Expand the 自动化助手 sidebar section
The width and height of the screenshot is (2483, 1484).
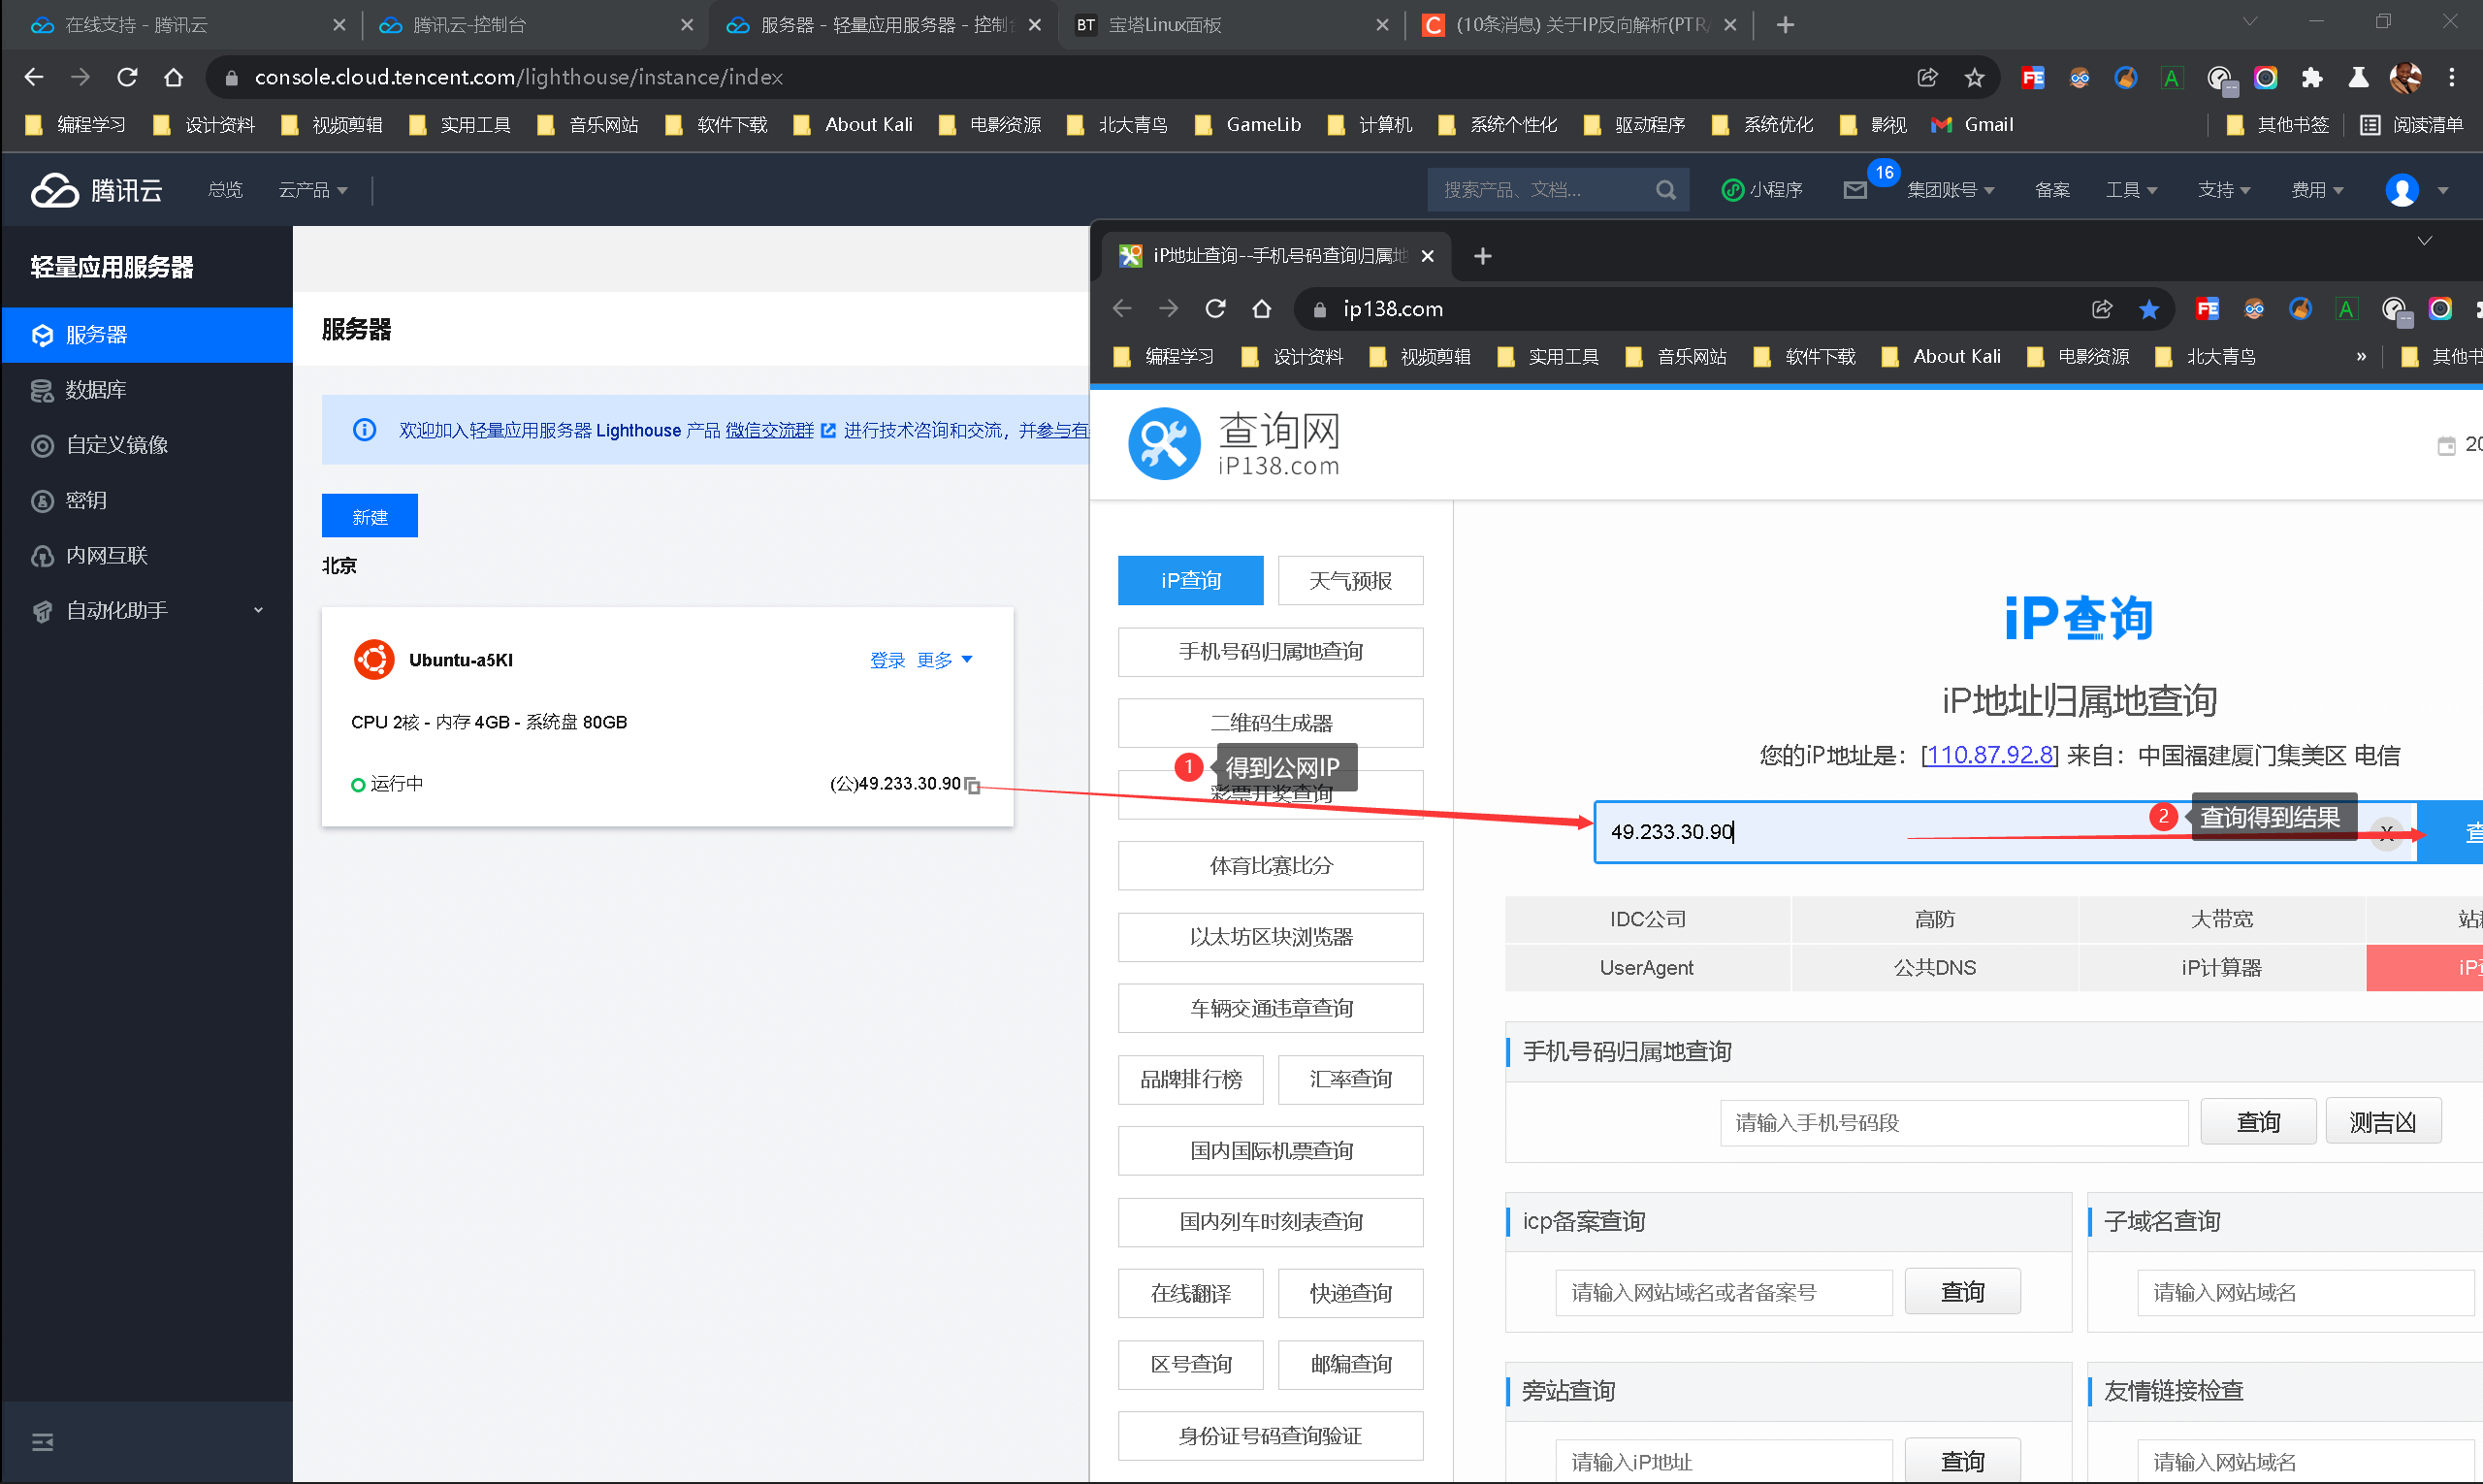point(147,610)
